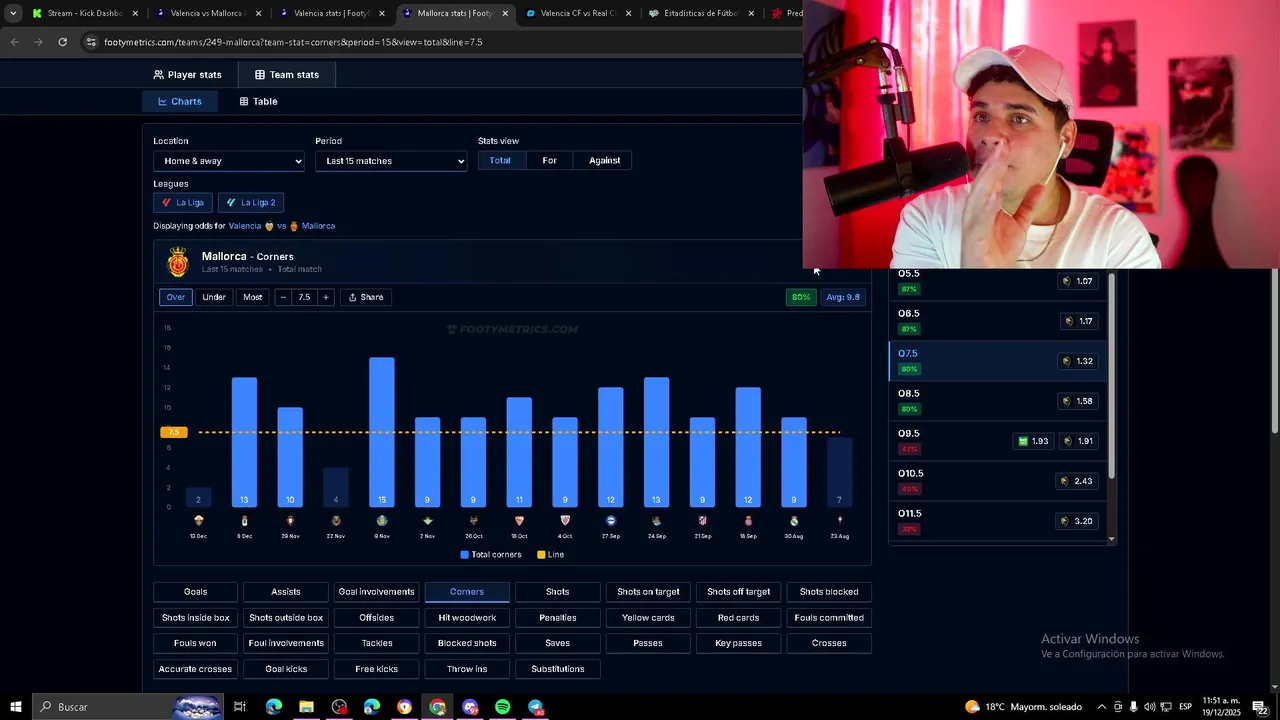Open the browser tab search chevron
Screen dimensions: 1280x720
point(12,13)
